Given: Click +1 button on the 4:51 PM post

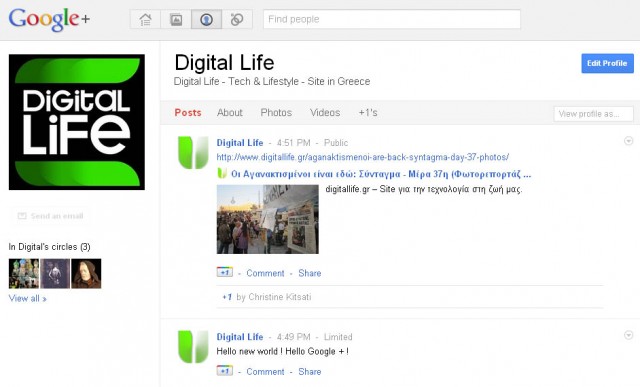Looking at the screenshot, I should (x=224, y=272).
